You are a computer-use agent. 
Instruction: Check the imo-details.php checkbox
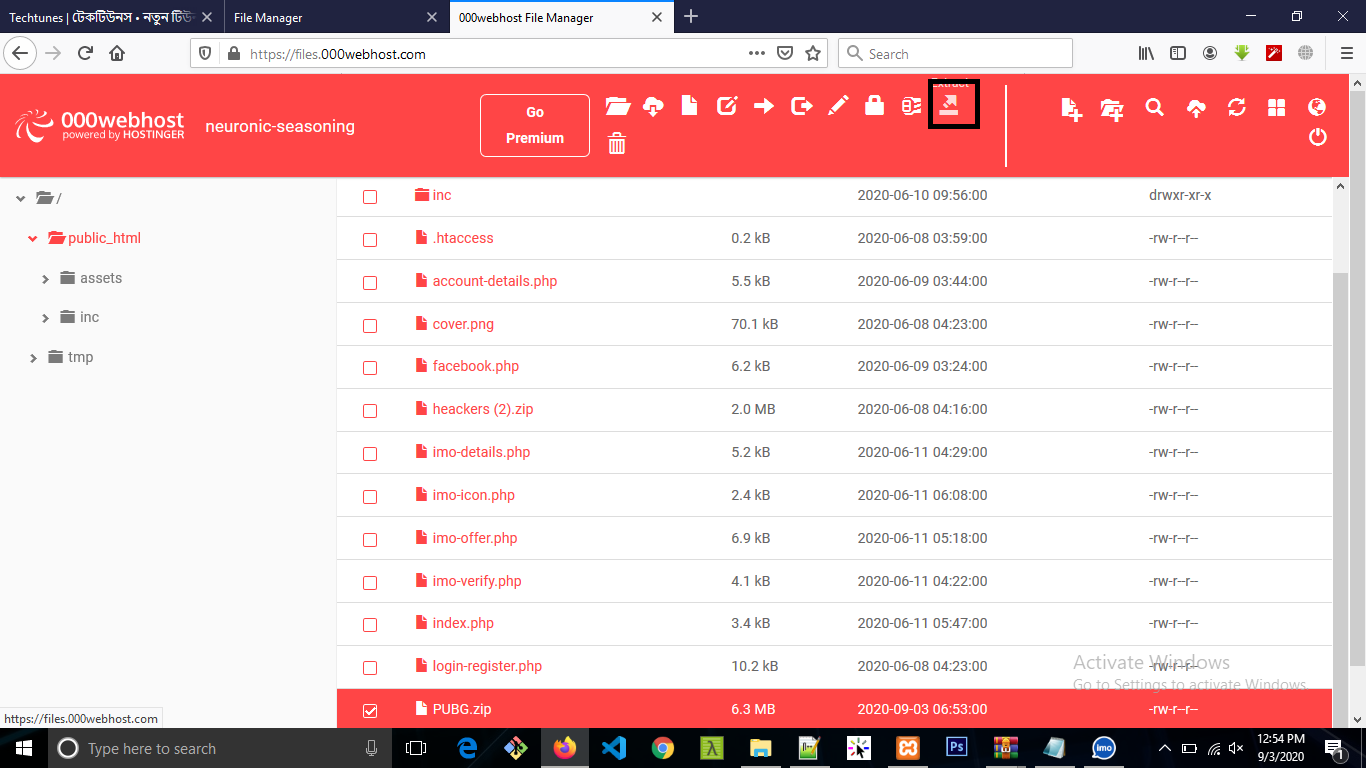370,454
